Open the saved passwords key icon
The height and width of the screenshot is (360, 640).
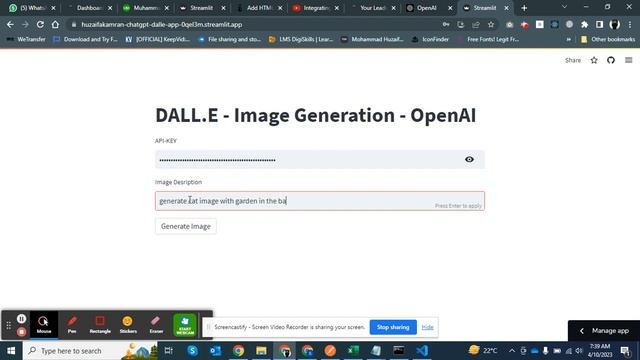click(446, 24)
